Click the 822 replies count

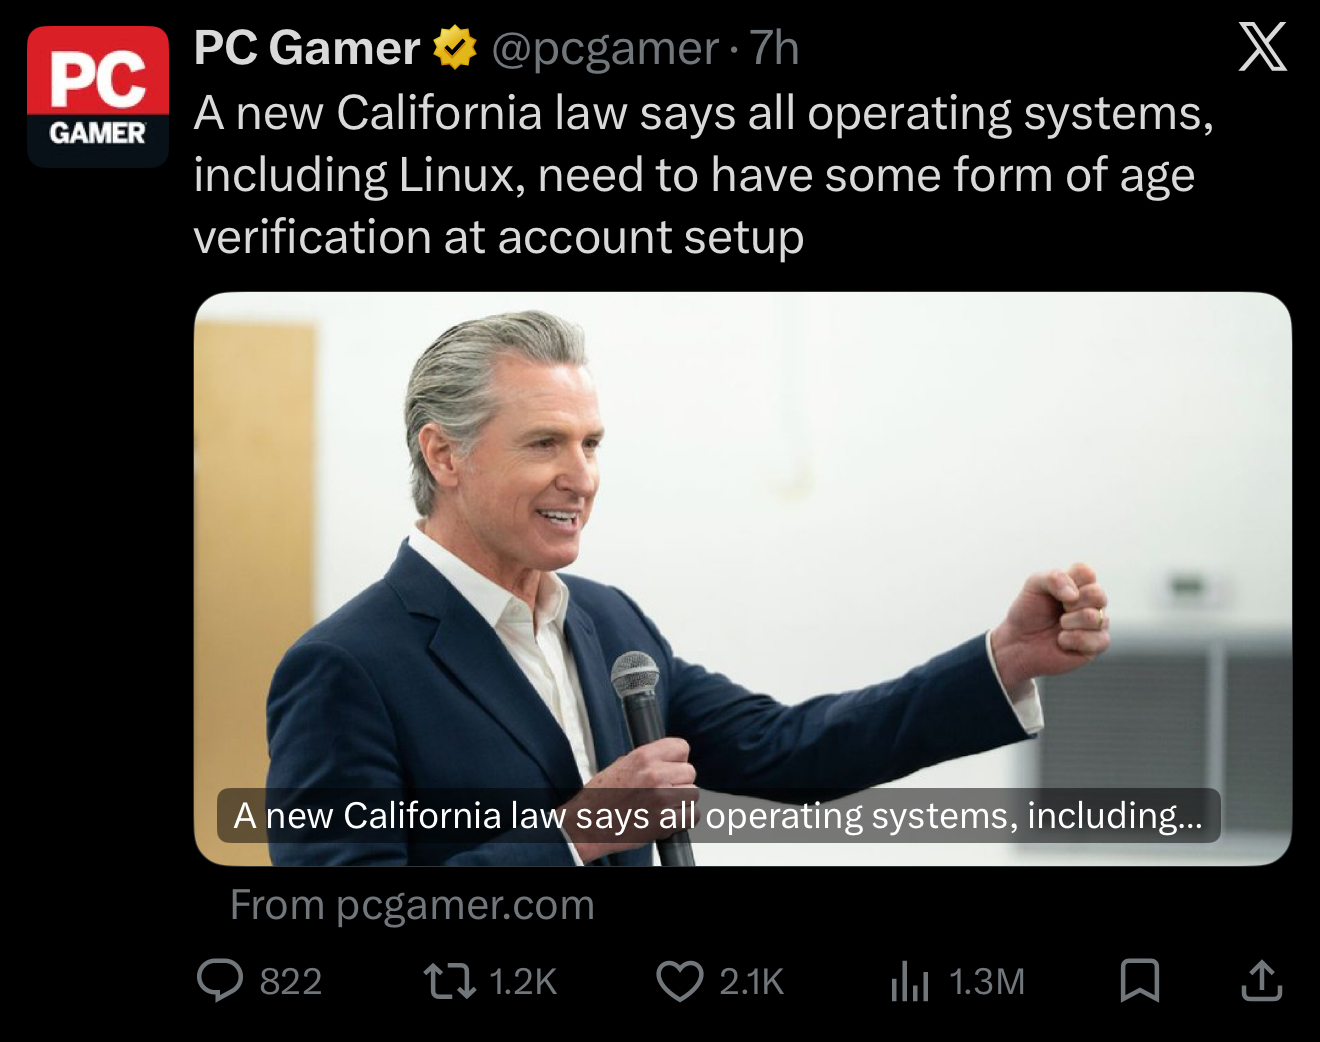[291, 981]
